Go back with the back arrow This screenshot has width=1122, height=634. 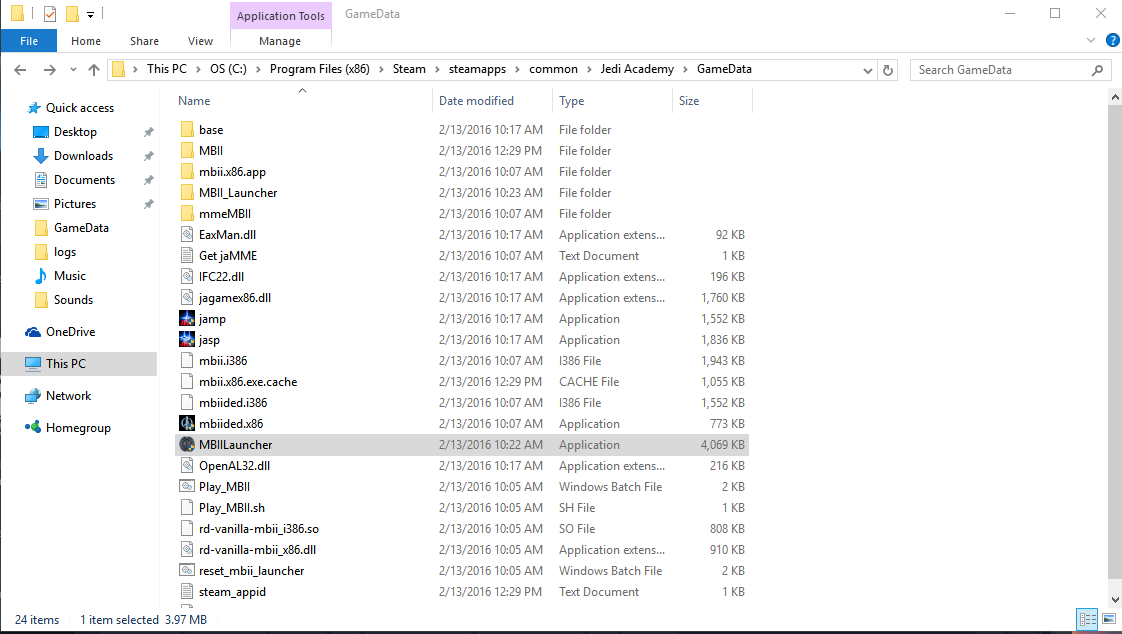click(20, 69)
